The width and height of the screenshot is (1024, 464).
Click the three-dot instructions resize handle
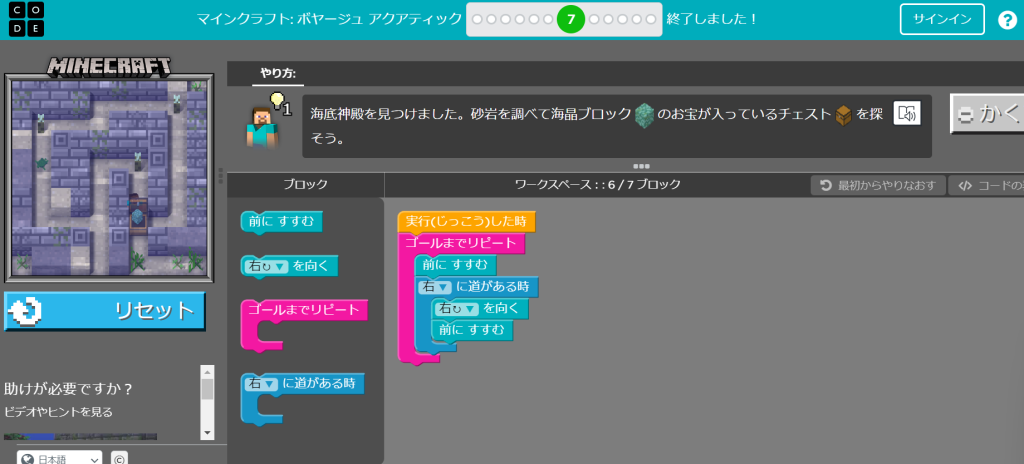[x=640, y=166]
